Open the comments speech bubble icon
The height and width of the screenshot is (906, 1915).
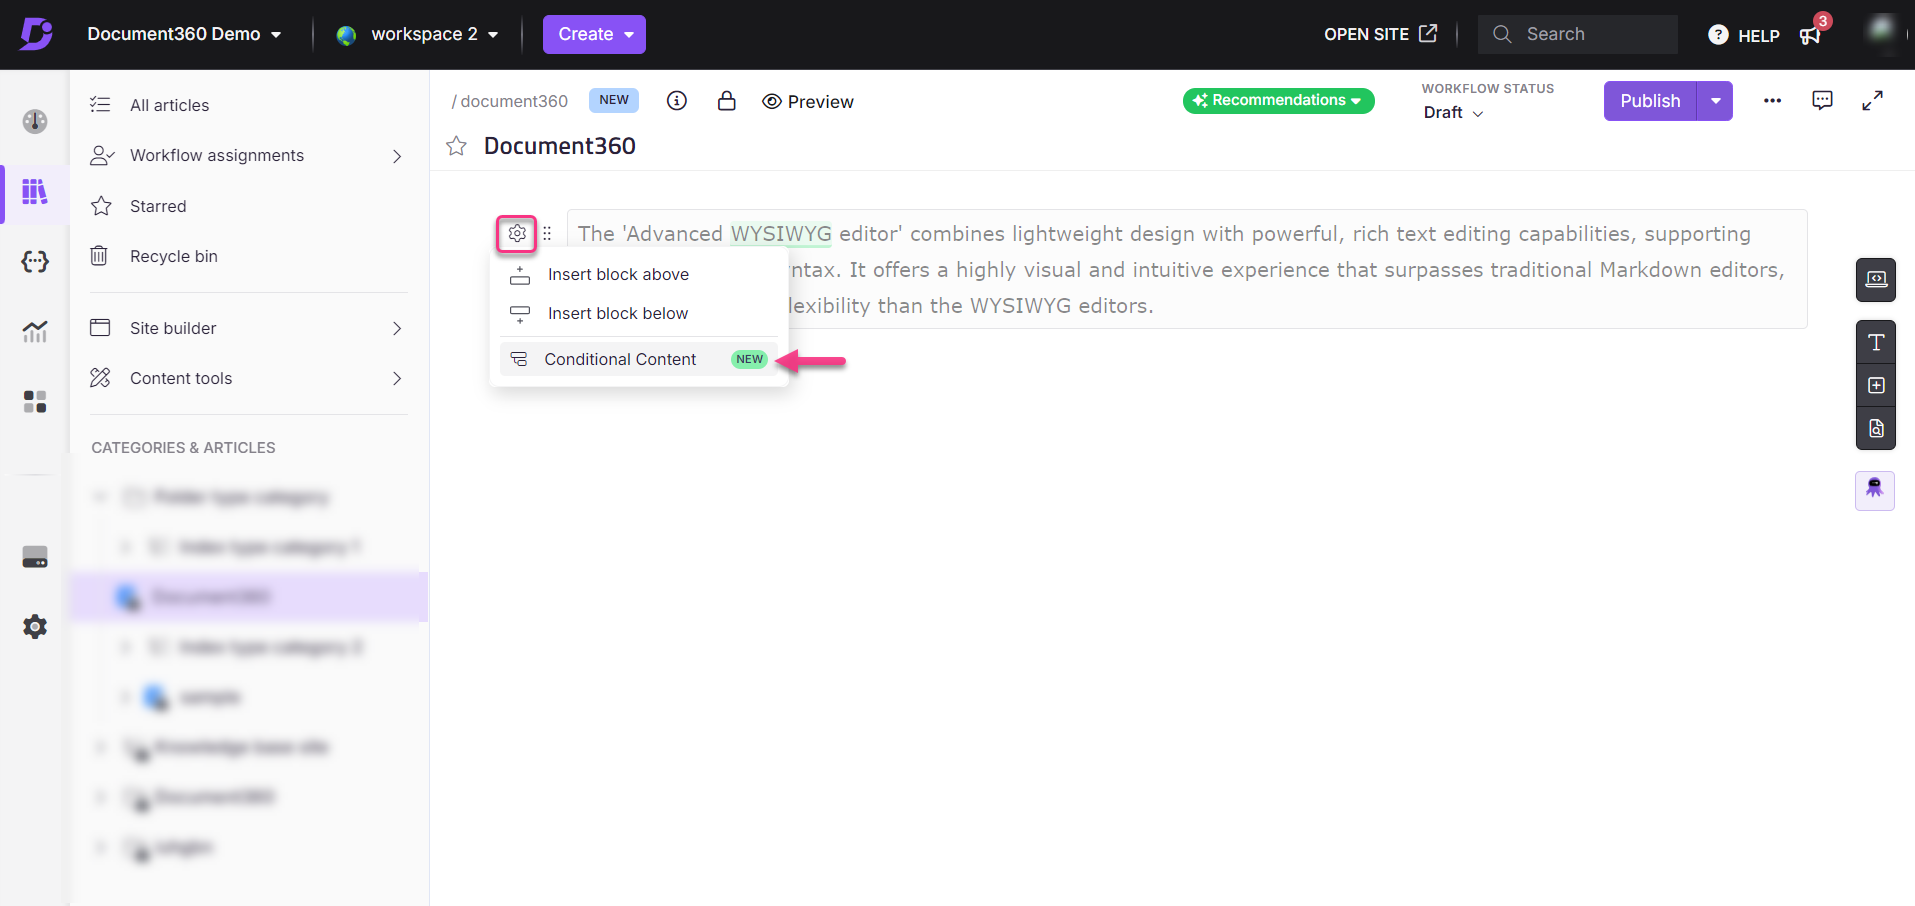1822,101
